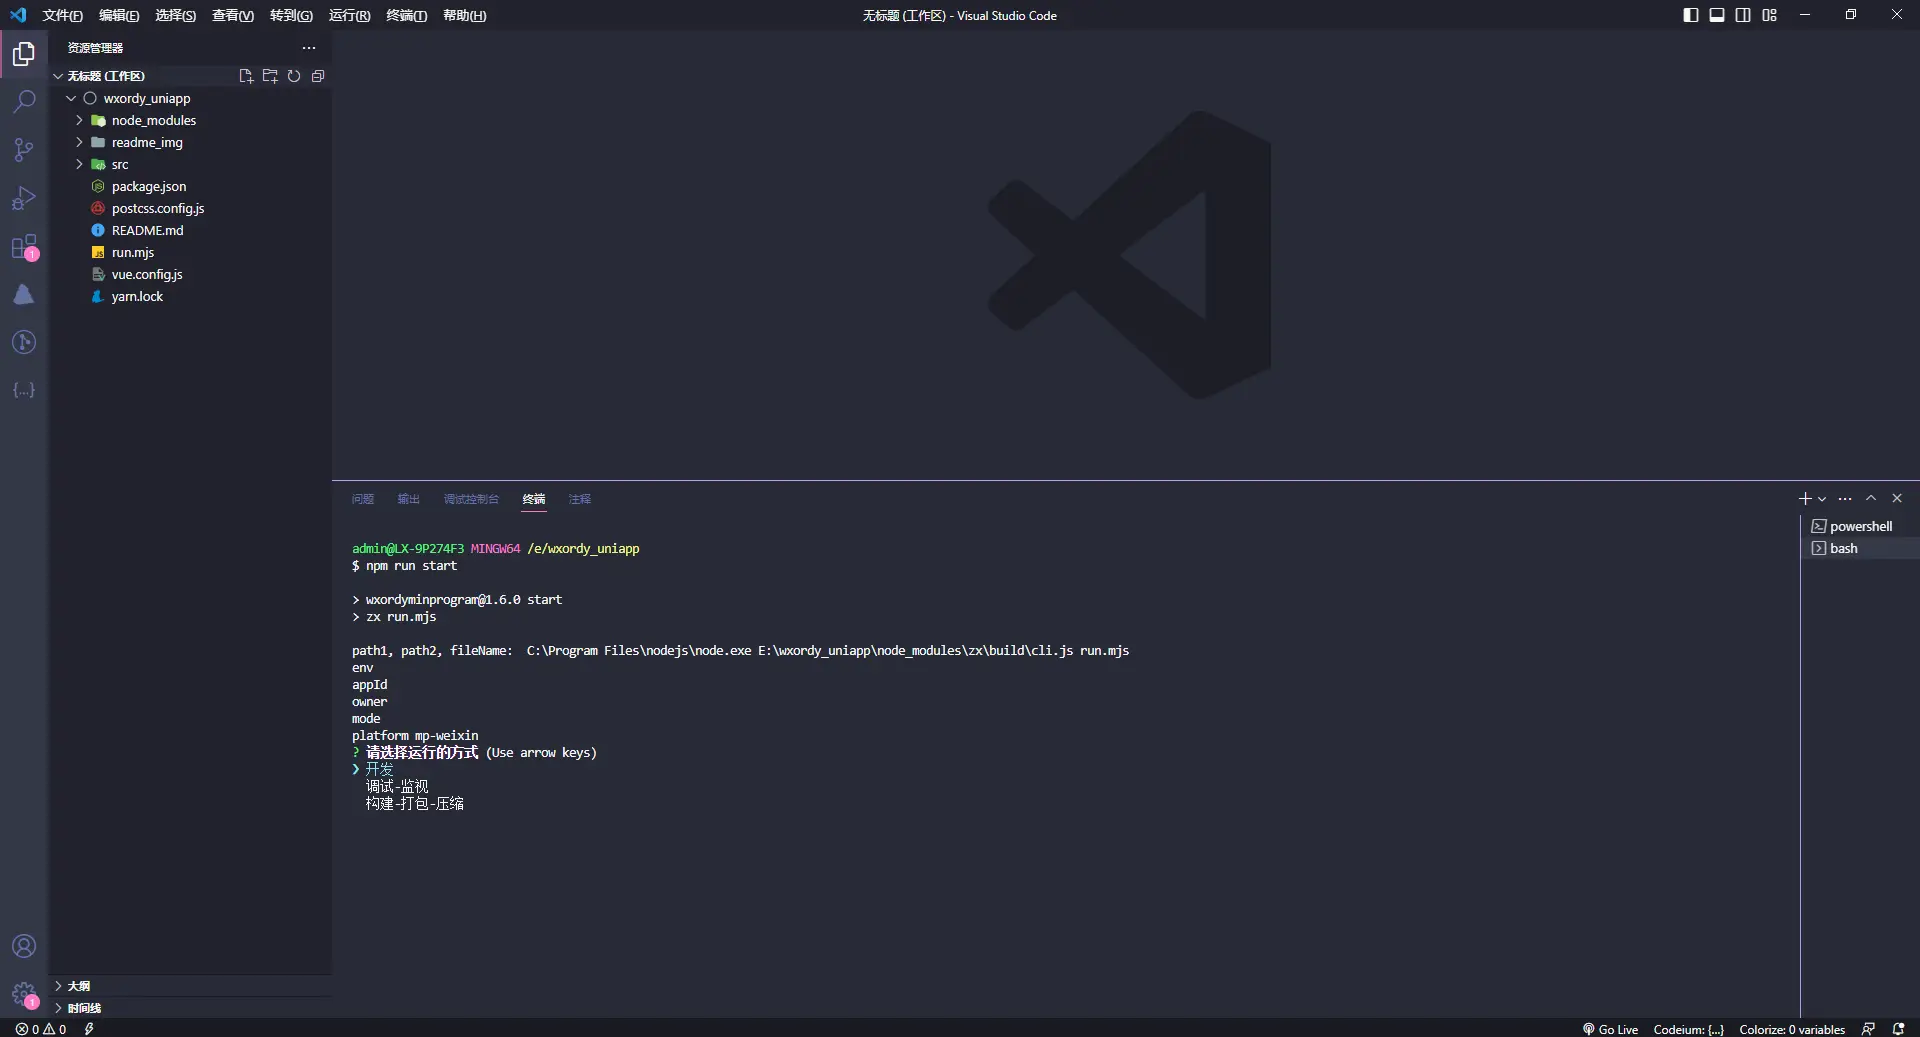Open the Explorer view in activity bar
Image resolution: width=1920 pixels, height=1037 pixels.
(24, 54)
